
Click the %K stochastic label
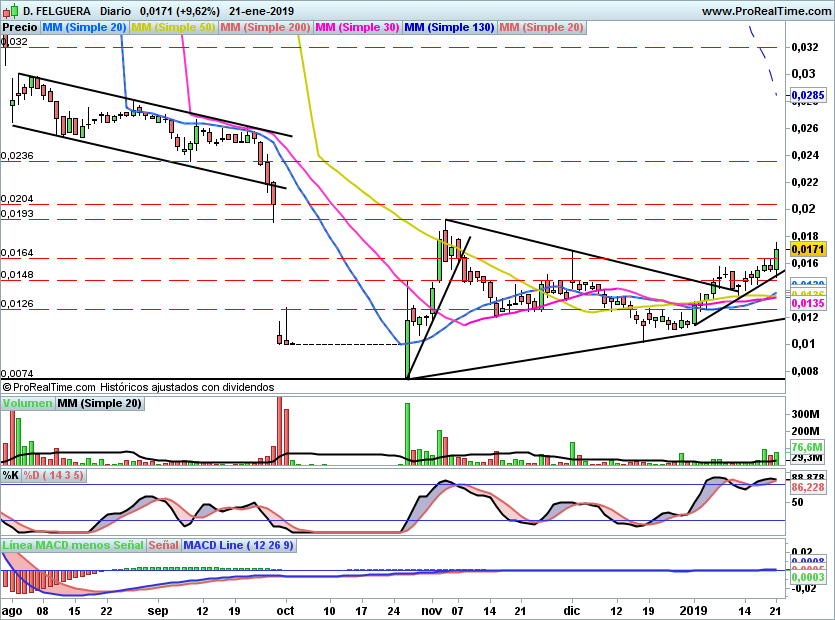11,475
